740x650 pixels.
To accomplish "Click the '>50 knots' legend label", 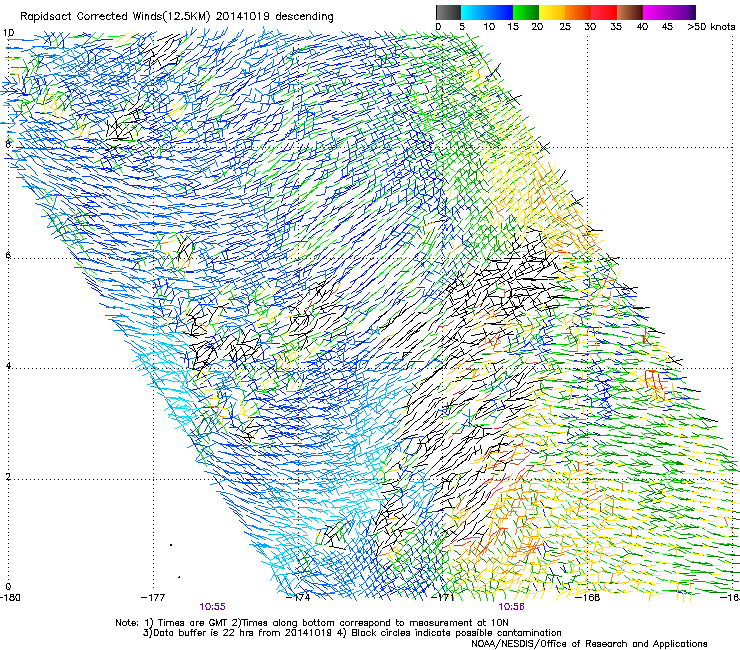I will click(711, 27).
